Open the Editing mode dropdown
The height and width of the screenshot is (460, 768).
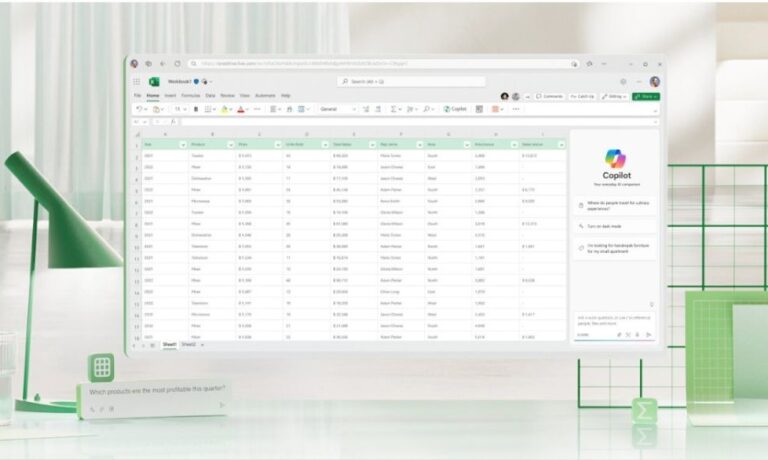coord(615,96)
